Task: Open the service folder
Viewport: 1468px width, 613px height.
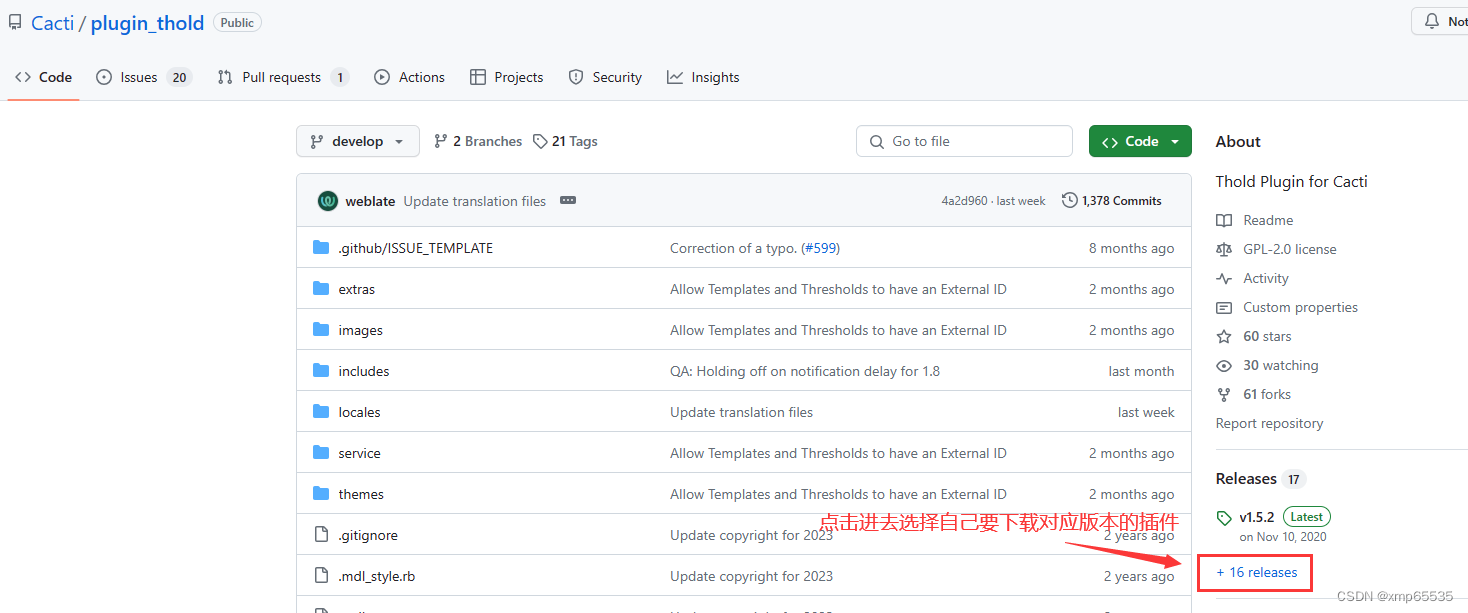Action: tap(360, 453)
